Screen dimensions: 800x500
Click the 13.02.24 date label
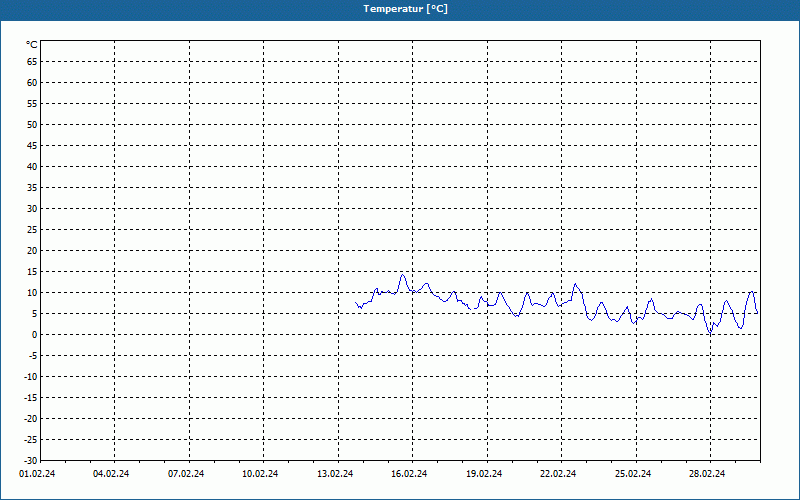335,474
